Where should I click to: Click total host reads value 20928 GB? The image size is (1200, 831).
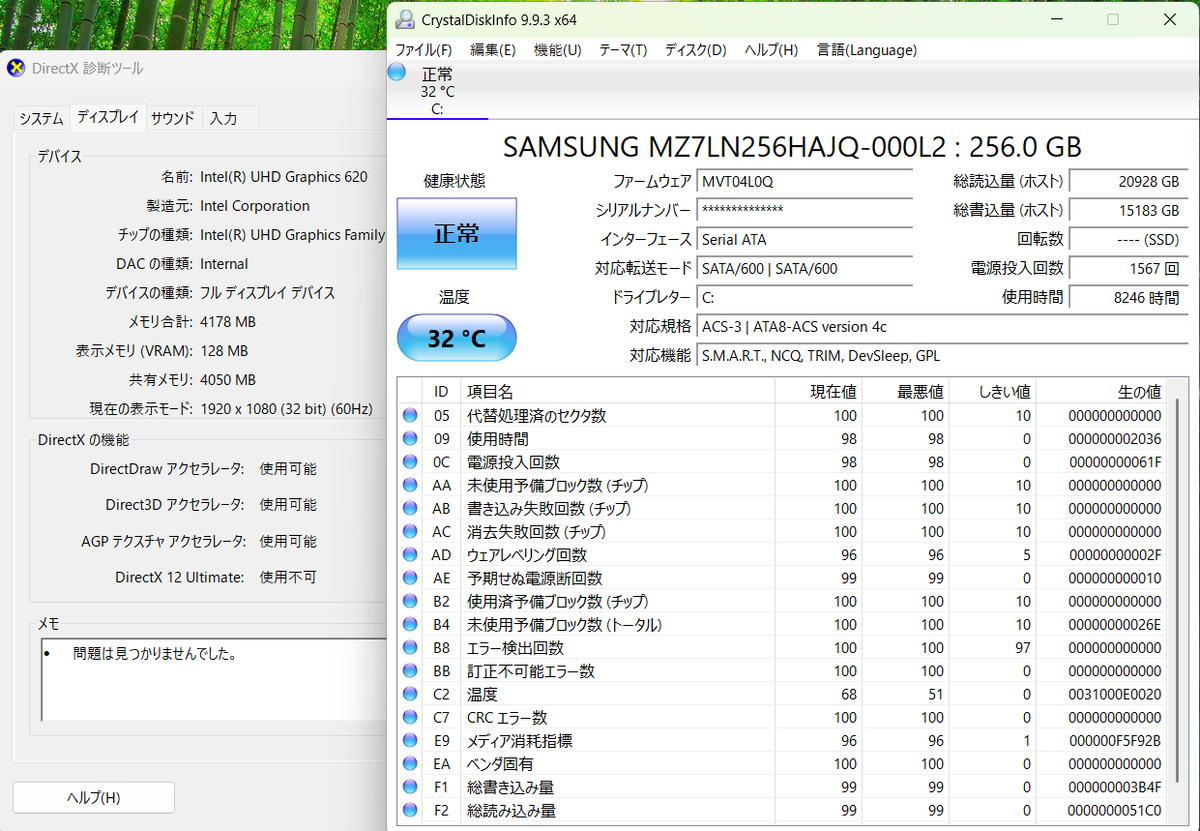point(1129,181)
